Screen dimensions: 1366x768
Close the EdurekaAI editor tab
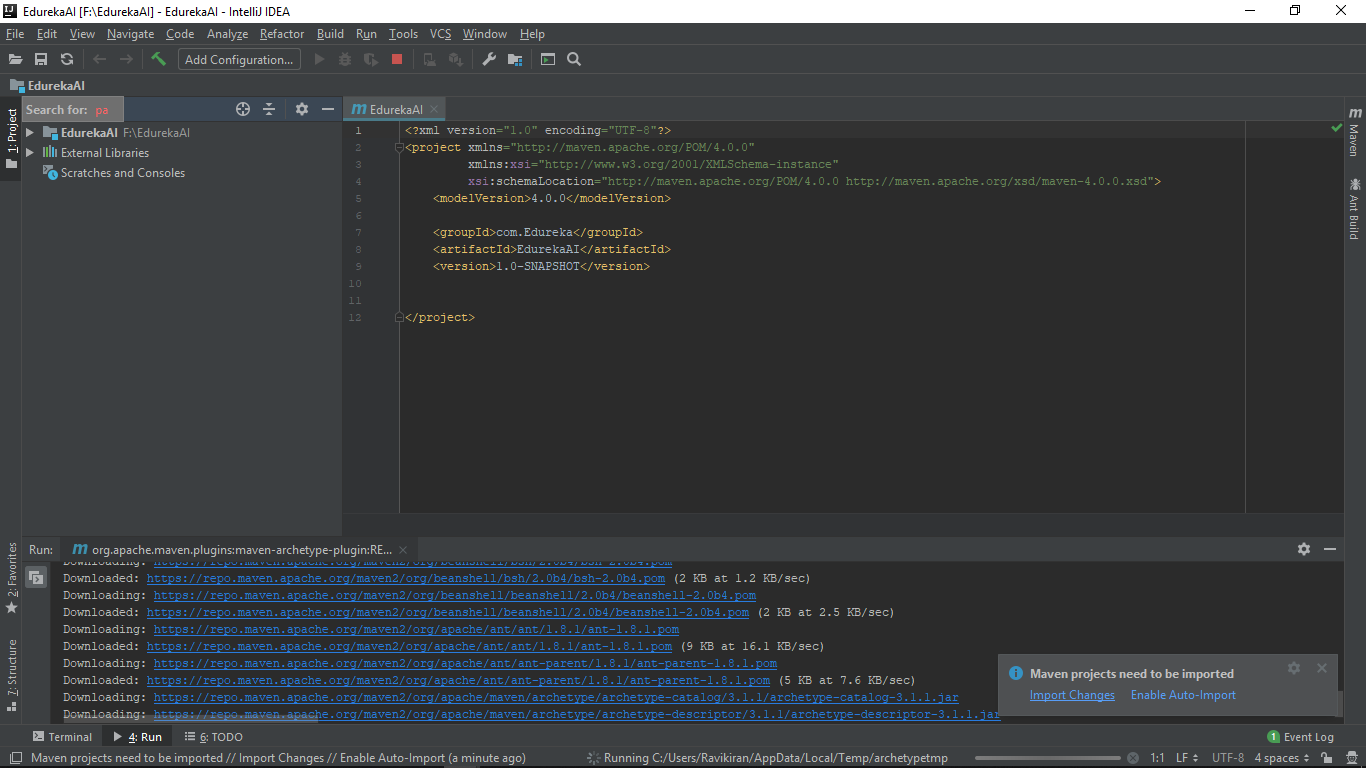coord(435,109)
